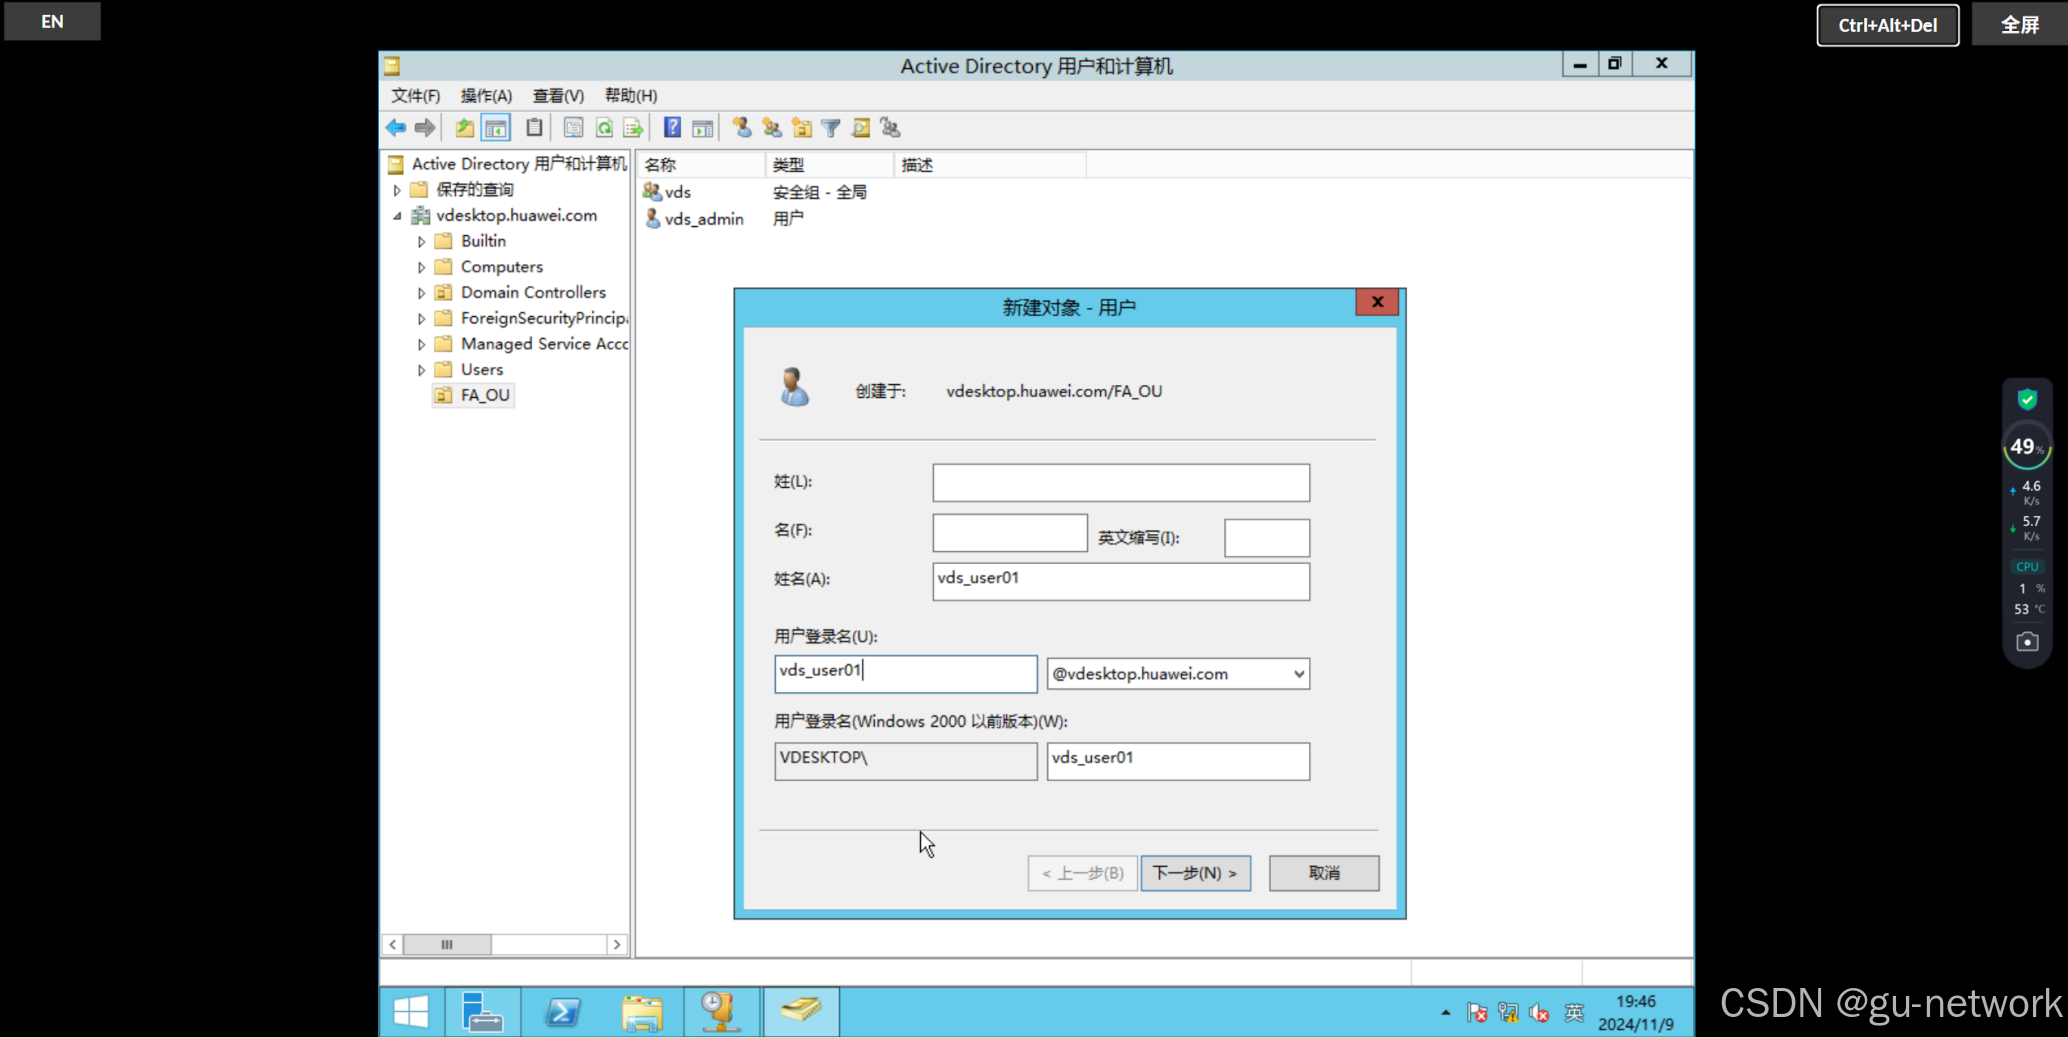The height and width of the screenshot is (1038, 2068).
Task: Collapse the vdesktop.huawei.com domain node
Action: coord(397,216)
